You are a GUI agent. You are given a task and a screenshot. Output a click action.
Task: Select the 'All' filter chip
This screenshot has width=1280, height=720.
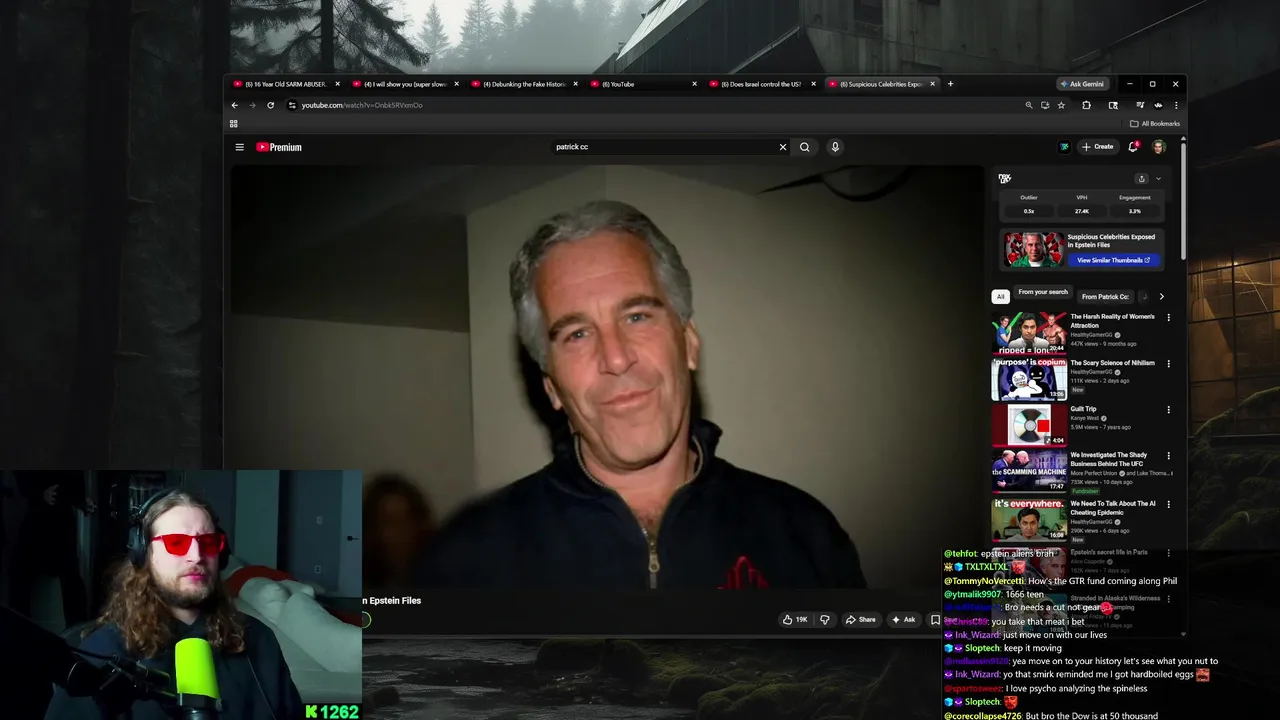1000,297
